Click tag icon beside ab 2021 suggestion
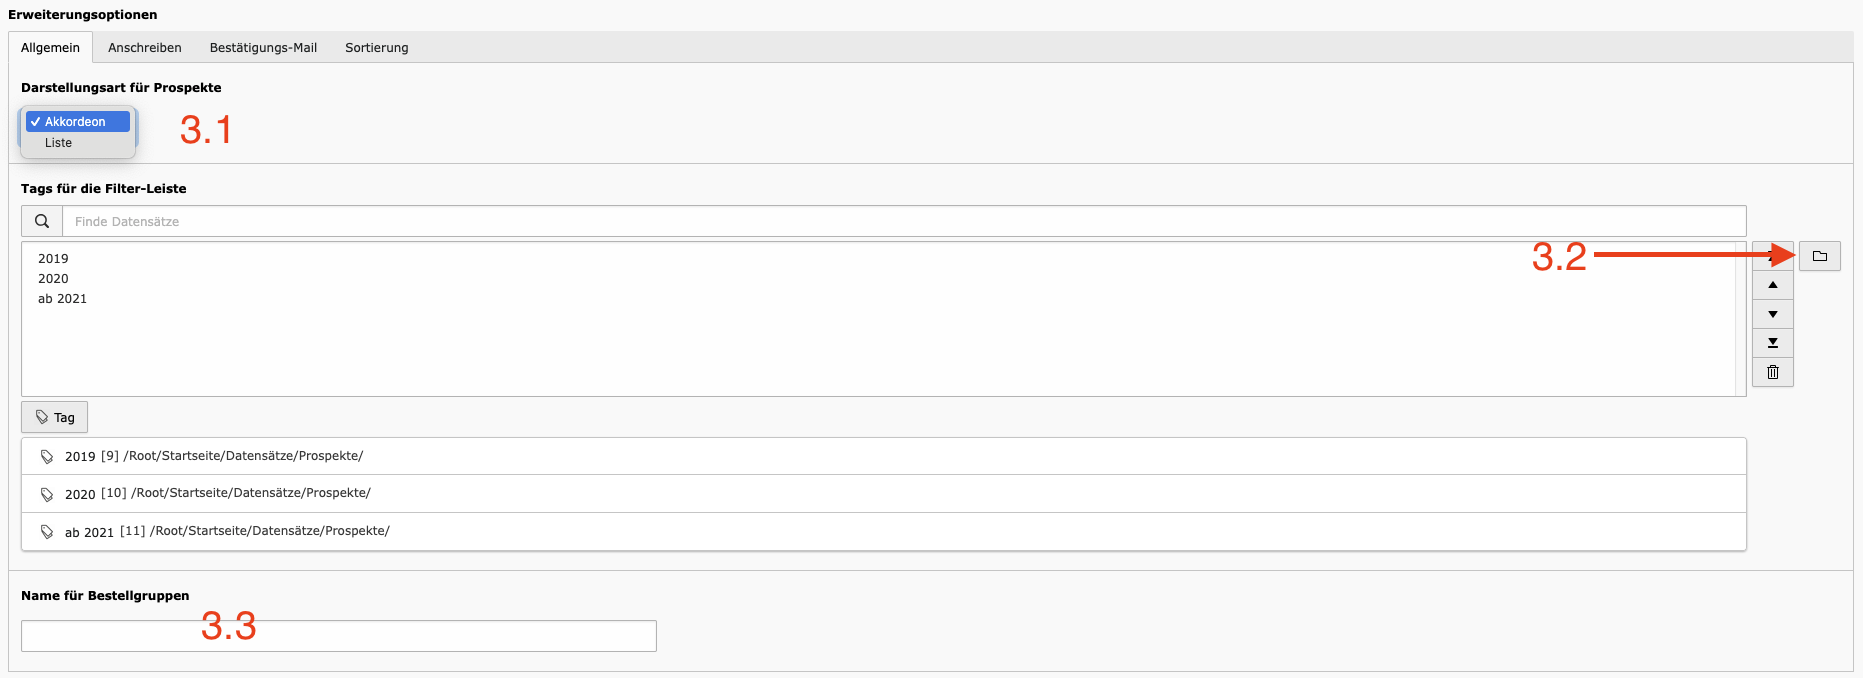Image resolution: width=1863 pixels, height=678 pixels. click(47, 532)
